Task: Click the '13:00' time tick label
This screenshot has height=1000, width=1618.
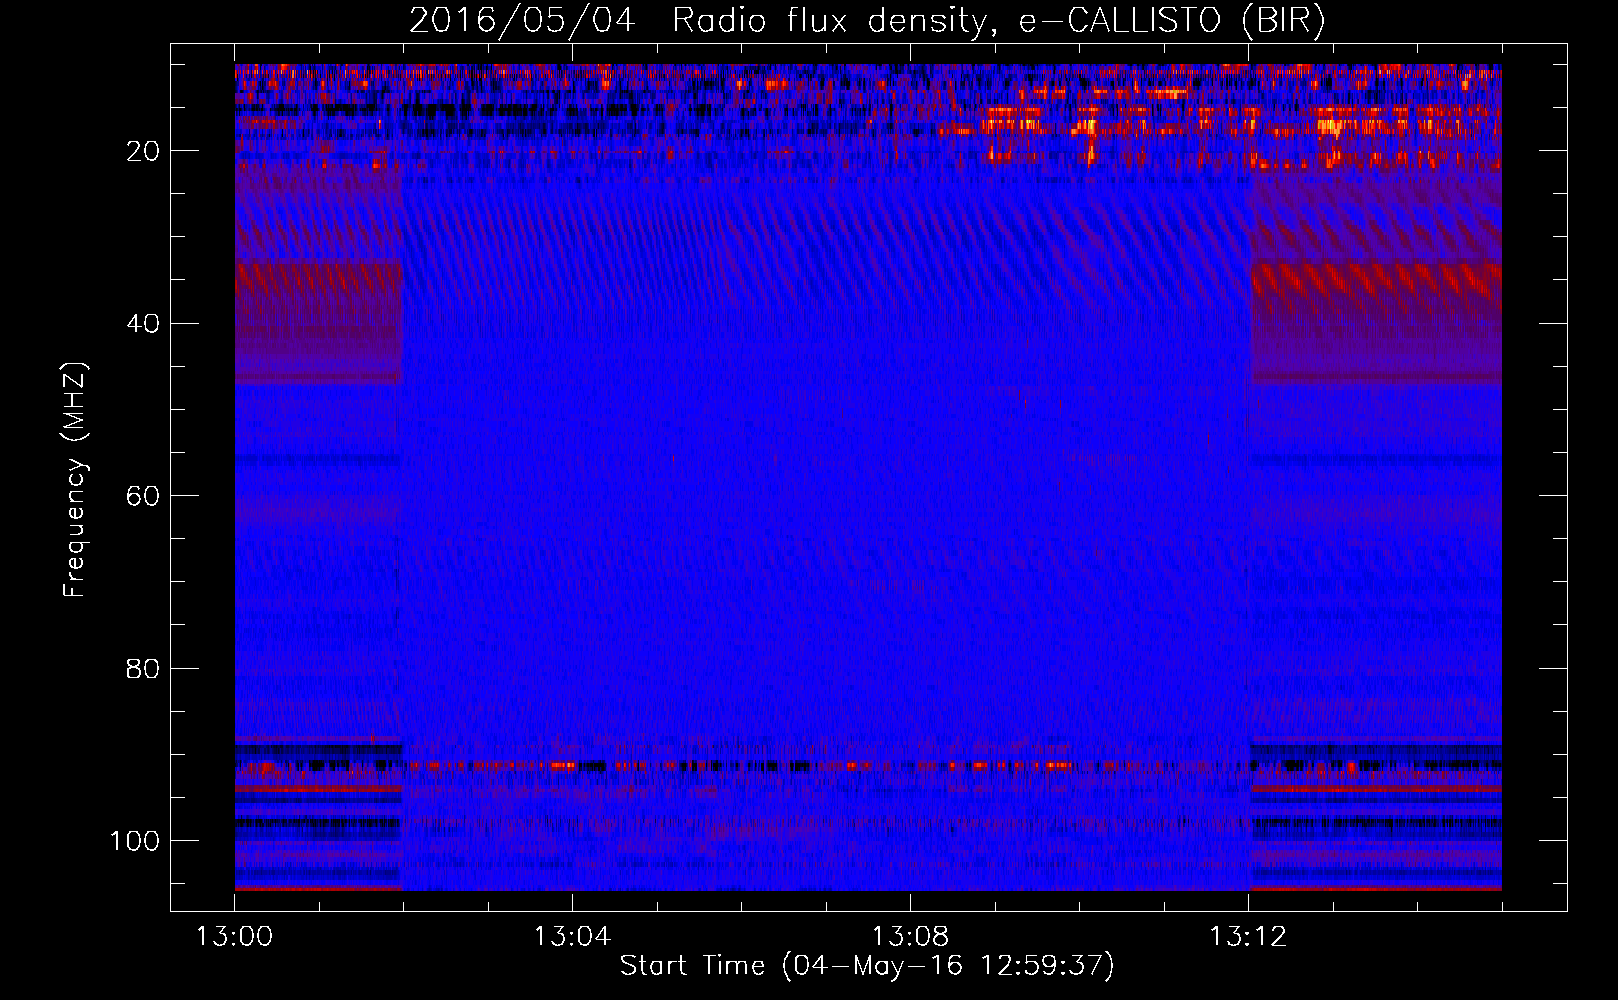Action: [234, 937]
